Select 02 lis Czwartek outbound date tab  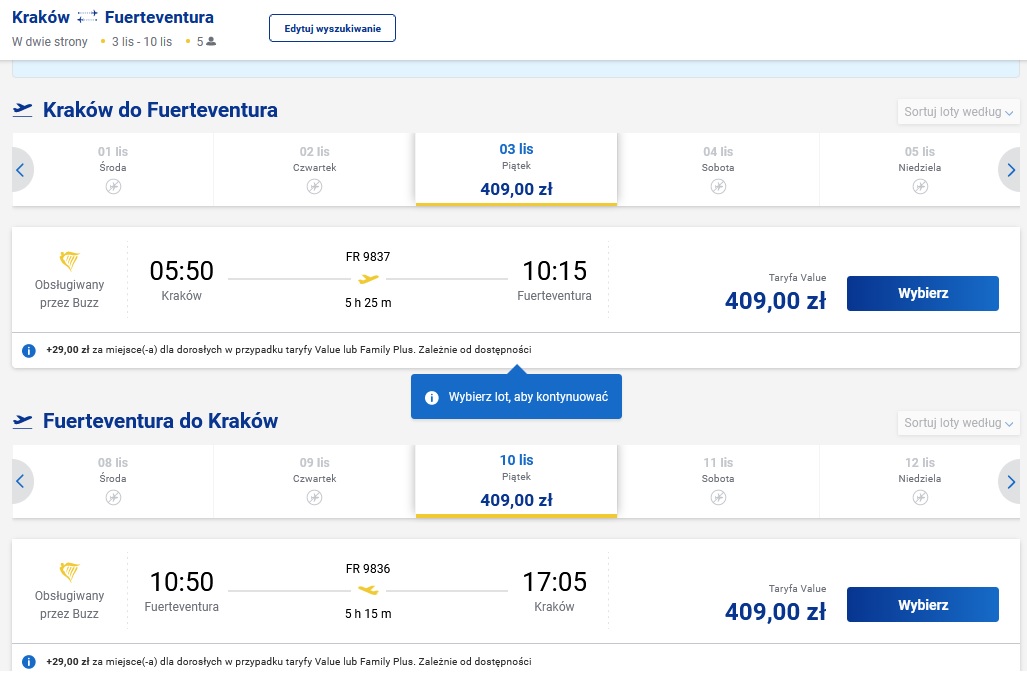314,170
